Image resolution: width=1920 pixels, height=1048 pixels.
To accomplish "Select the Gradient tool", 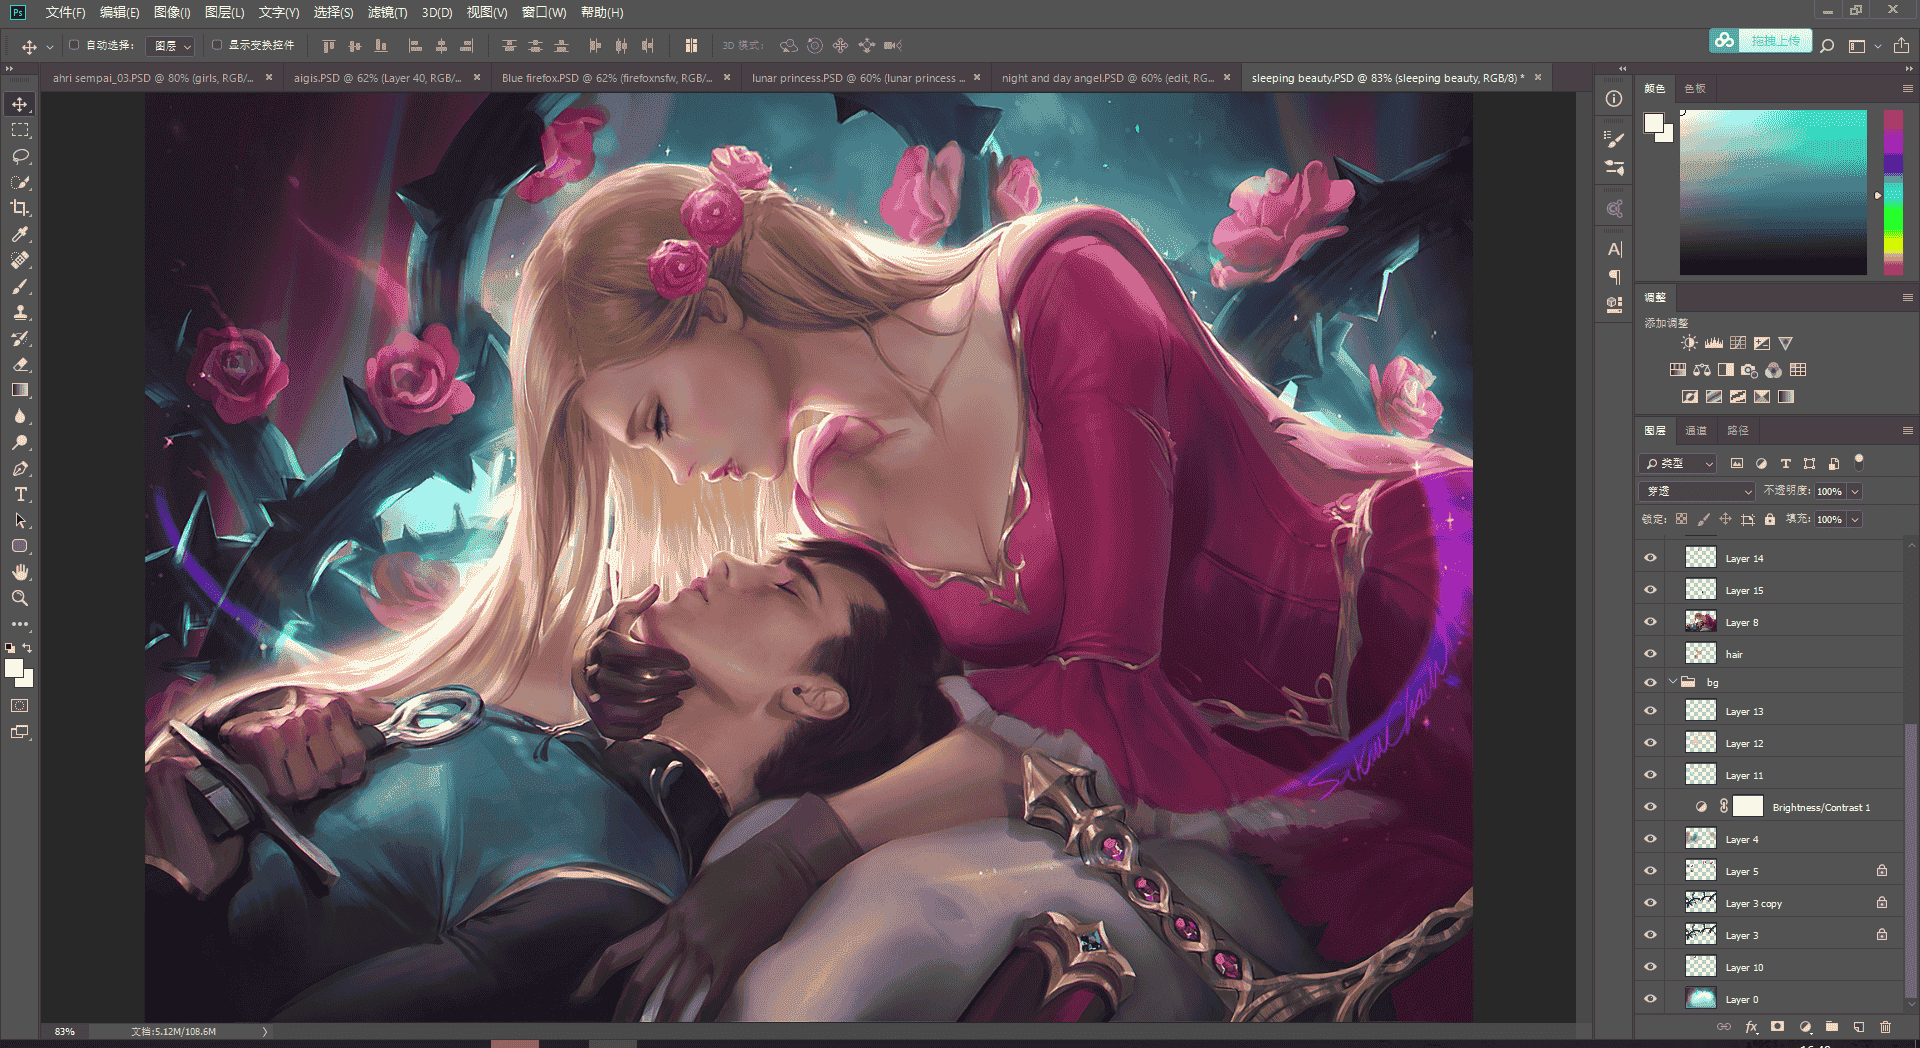I will (x=20, y=390).
